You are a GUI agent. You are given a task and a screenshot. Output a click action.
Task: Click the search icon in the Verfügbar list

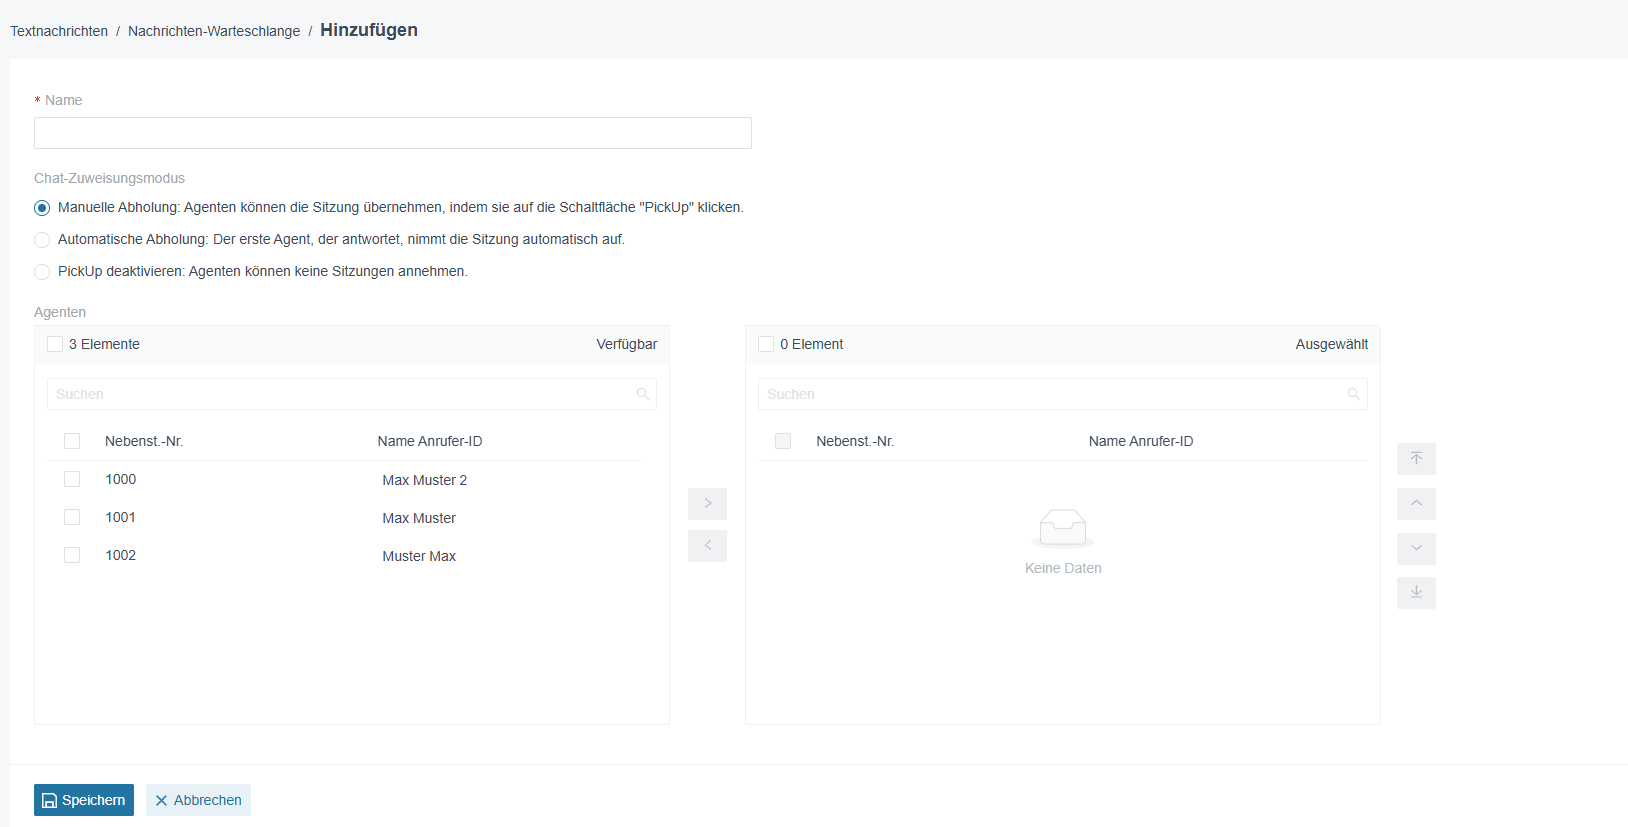click(x=643, y=394)
